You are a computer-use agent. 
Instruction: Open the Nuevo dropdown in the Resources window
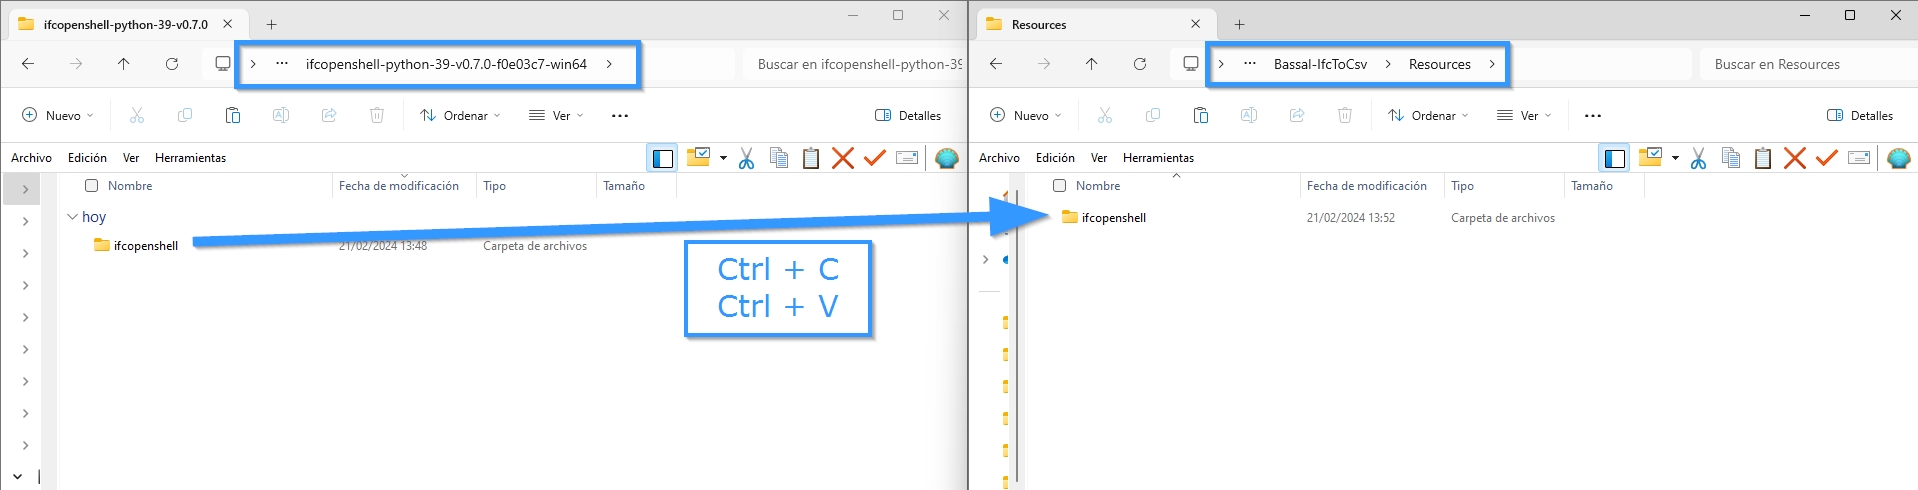[x=1026, y=116]
